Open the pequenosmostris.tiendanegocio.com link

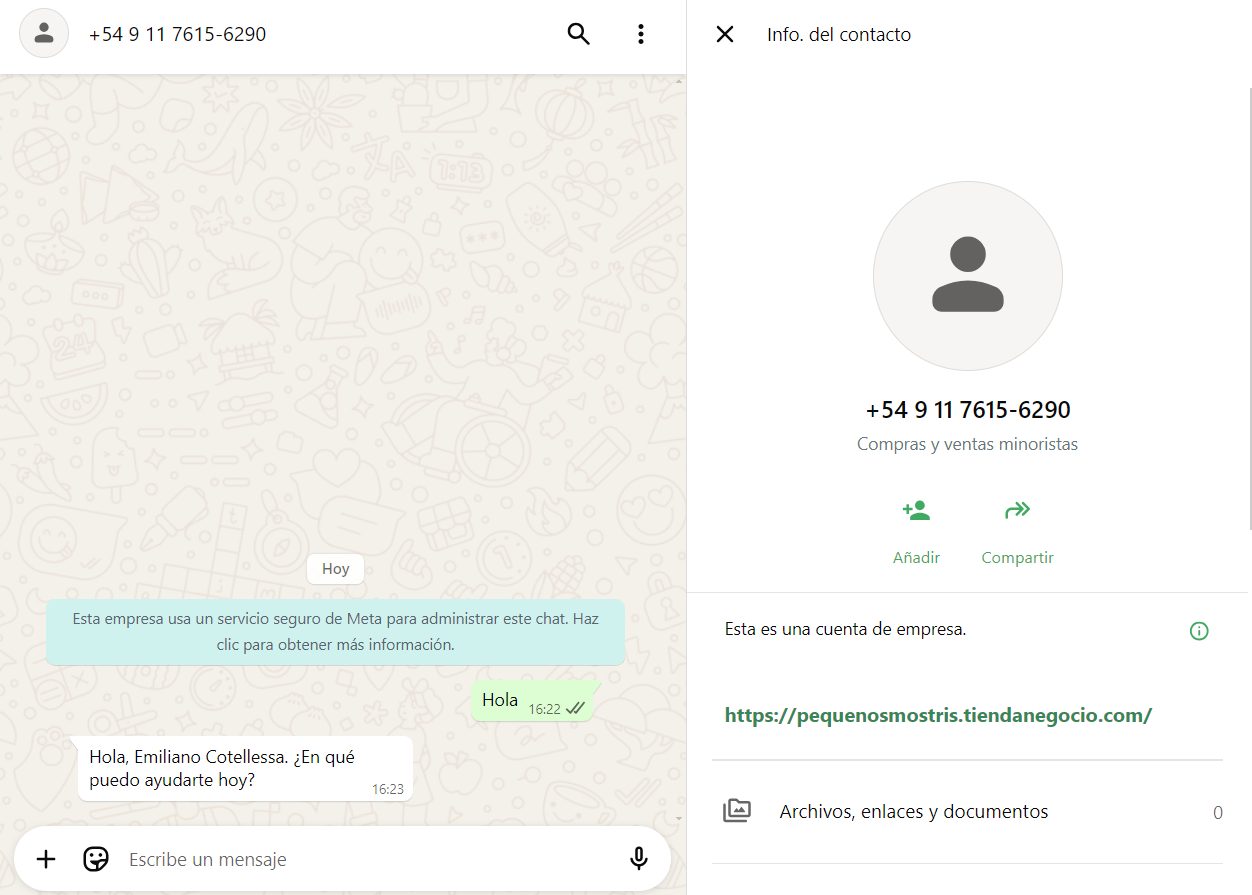coord(938,715)
